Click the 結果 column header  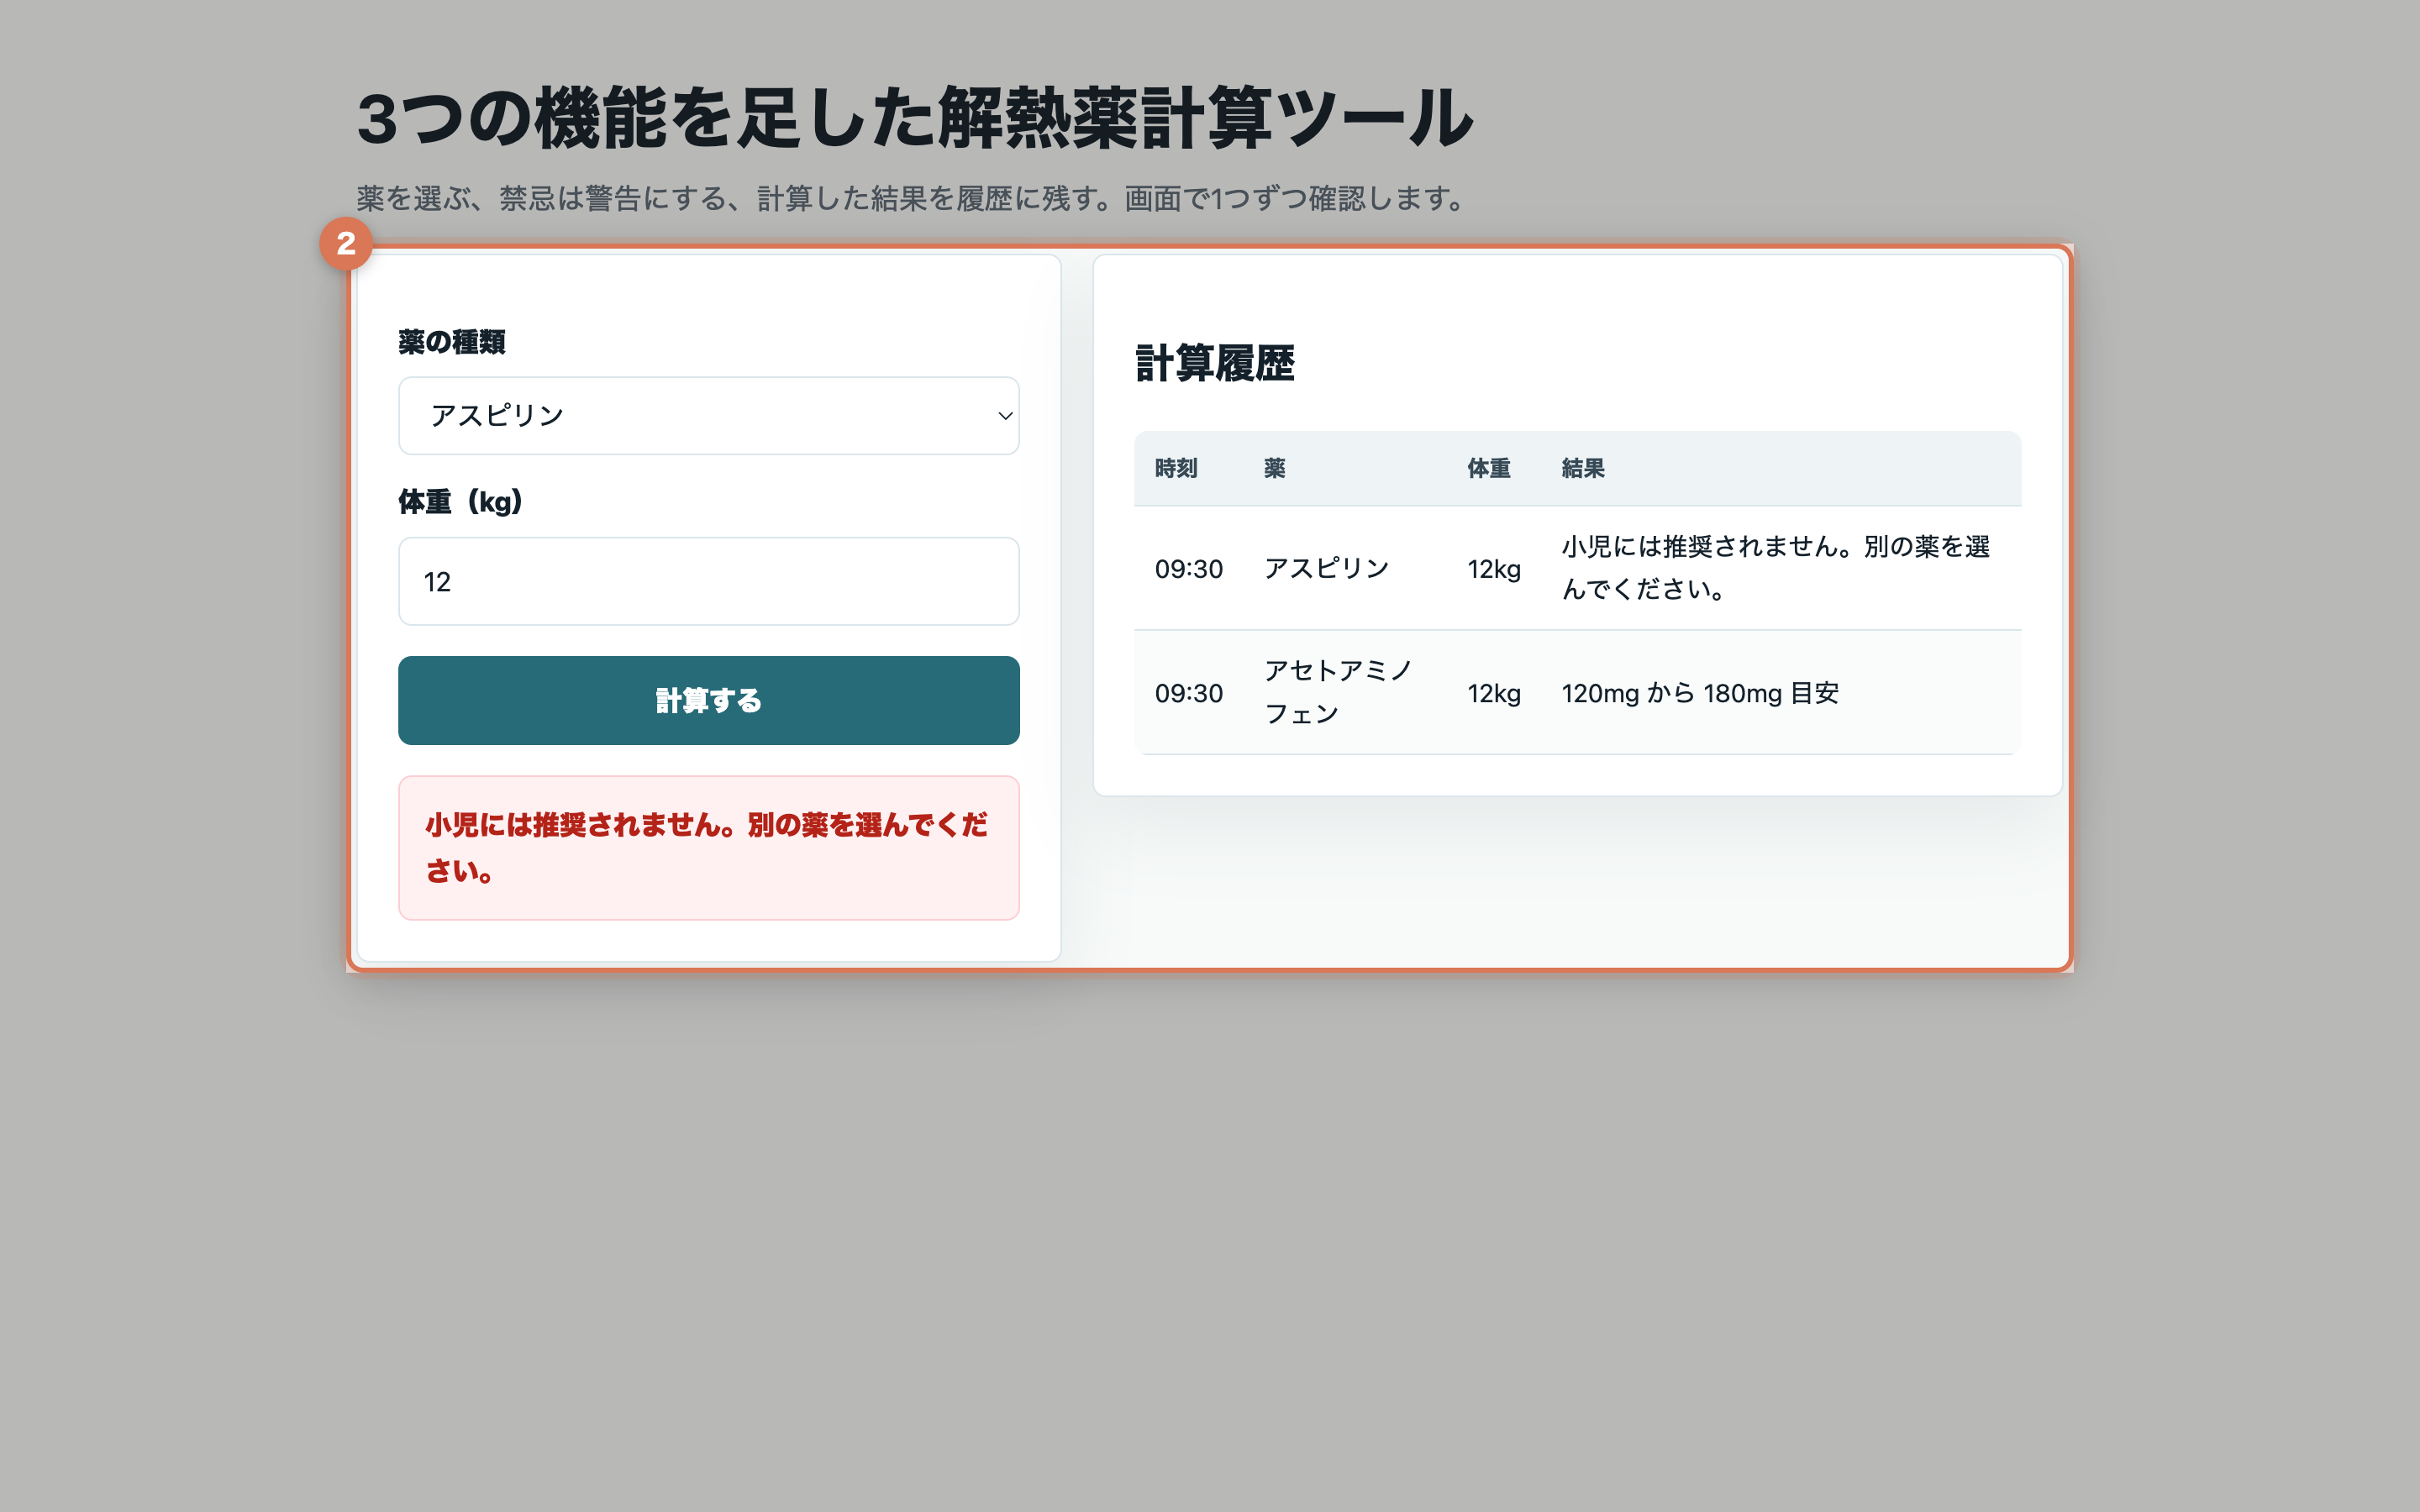tap(1583, 468)
